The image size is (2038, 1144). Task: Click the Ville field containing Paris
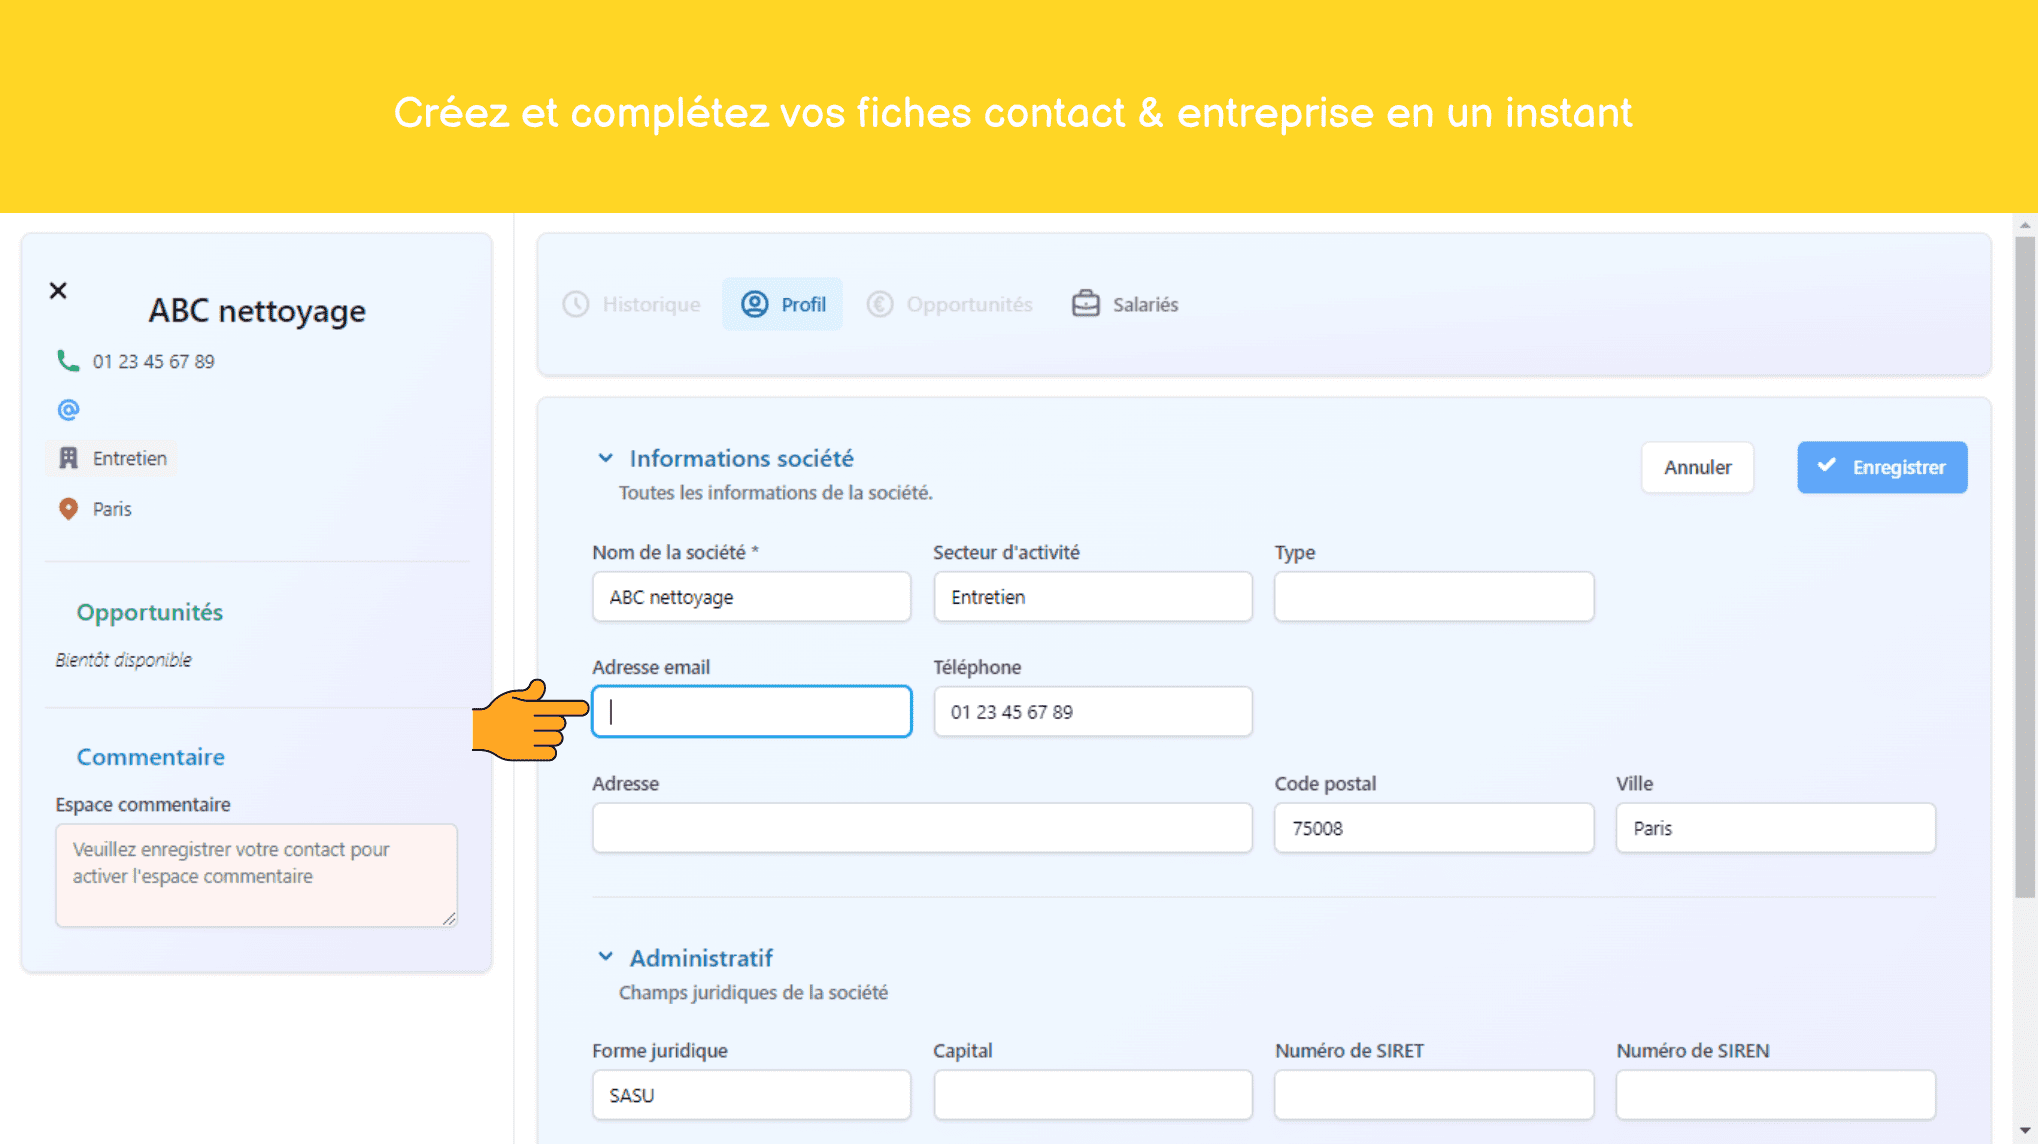click(x=1775, y=828)
